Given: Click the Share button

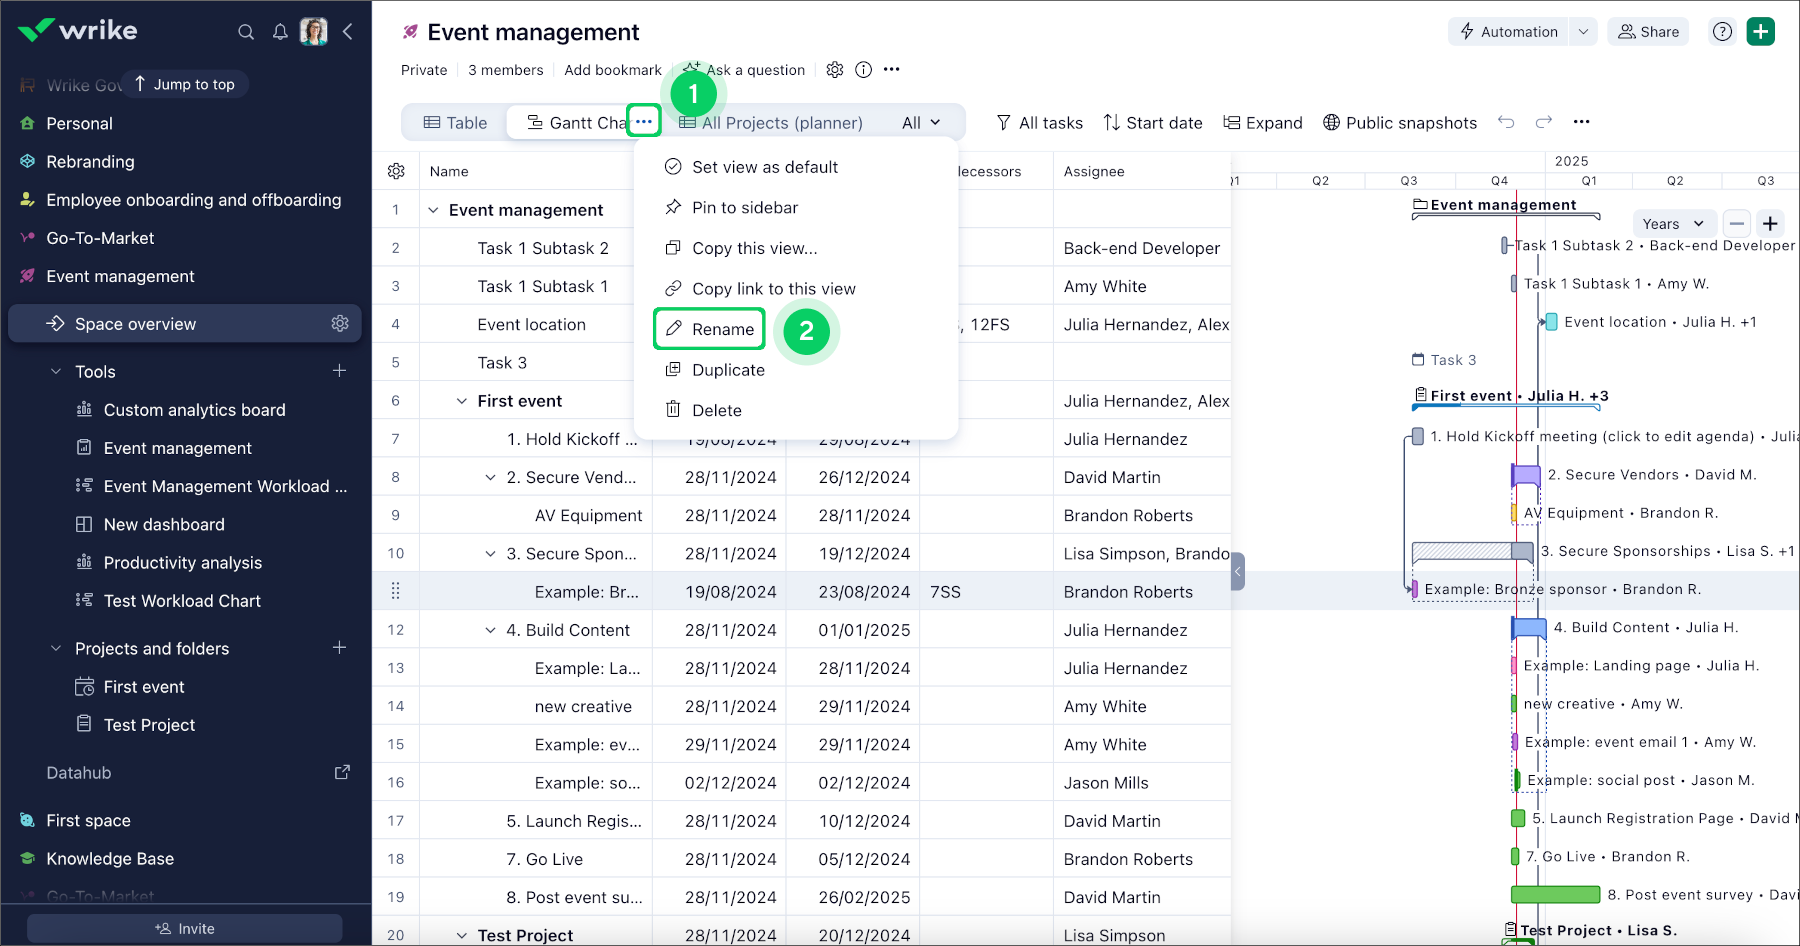Looking at the screenshot, I should coord(1649,32).
